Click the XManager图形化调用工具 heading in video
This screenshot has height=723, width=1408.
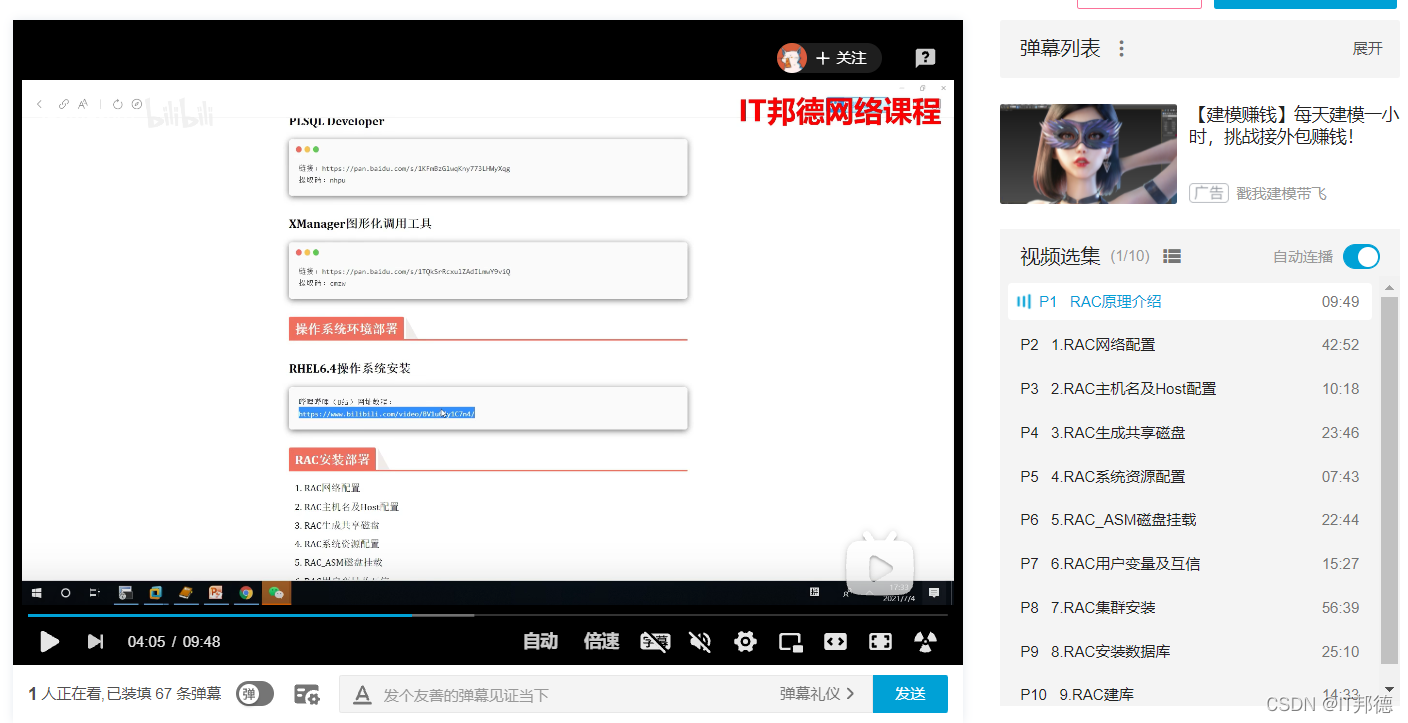[x=360, y=224]
